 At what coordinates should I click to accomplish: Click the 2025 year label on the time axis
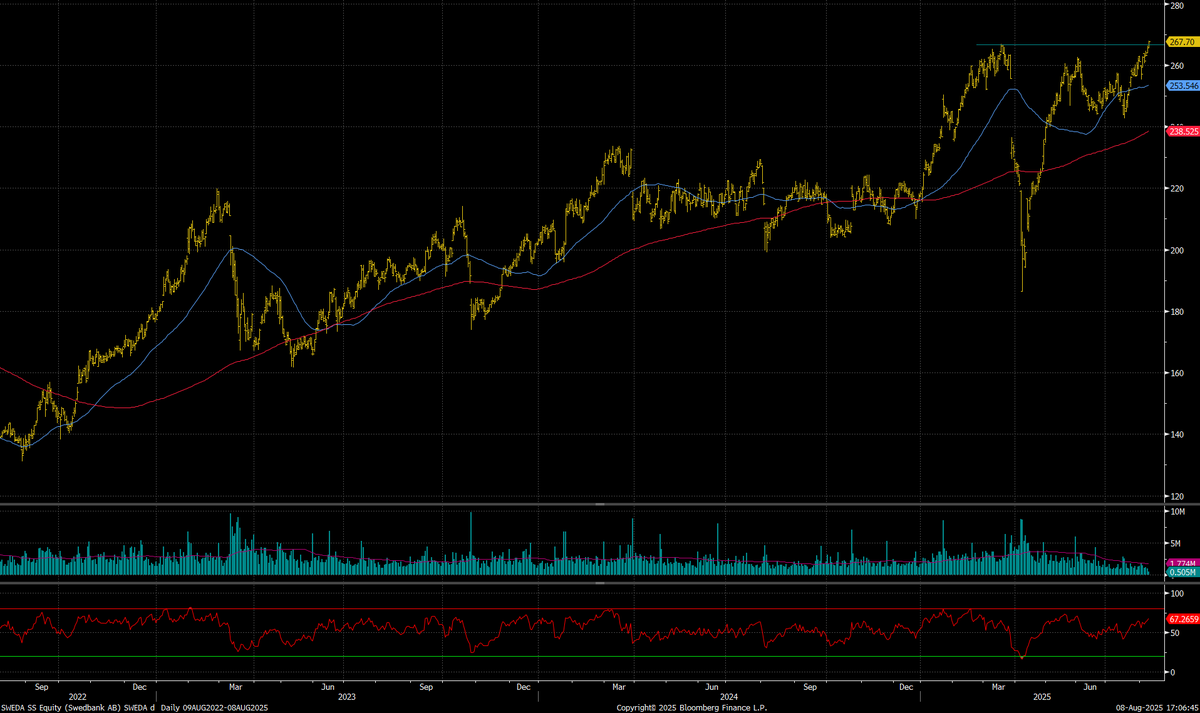point(1044,695)
